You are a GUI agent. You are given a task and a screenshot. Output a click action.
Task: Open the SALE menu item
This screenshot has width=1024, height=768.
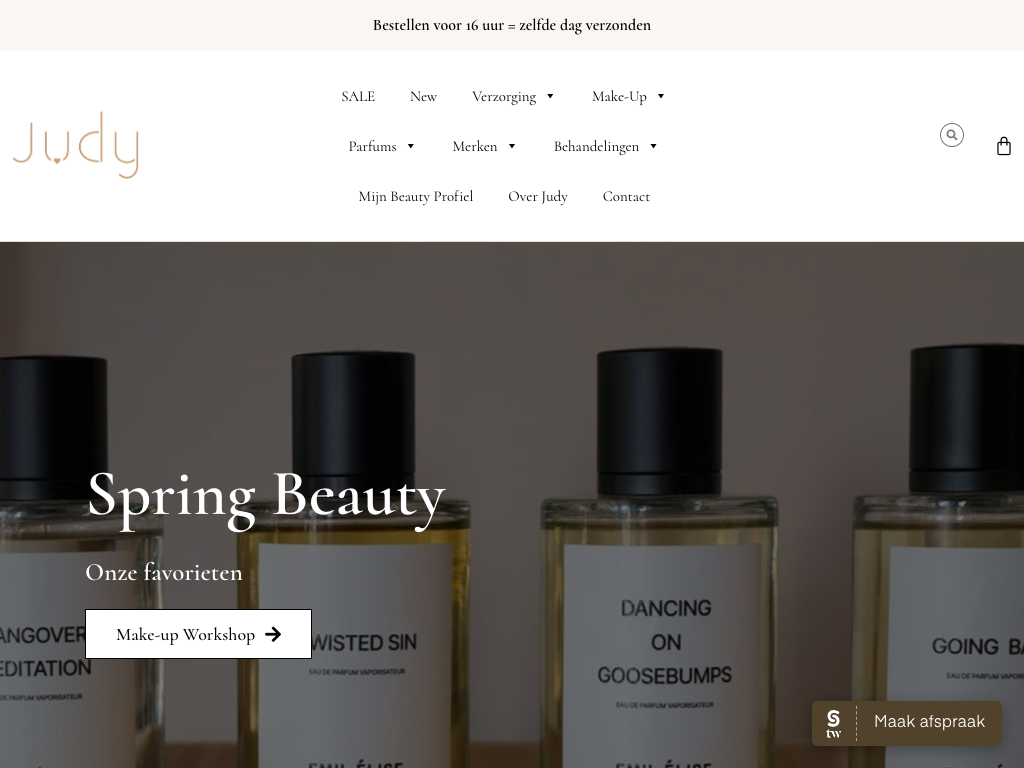[x=358, y=97]
